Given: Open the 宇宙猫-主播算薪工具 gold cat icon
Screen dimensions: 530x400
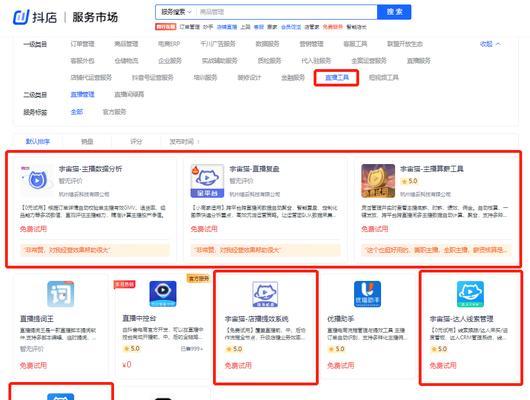Looking at the screenshot, I should pos(378,181).
